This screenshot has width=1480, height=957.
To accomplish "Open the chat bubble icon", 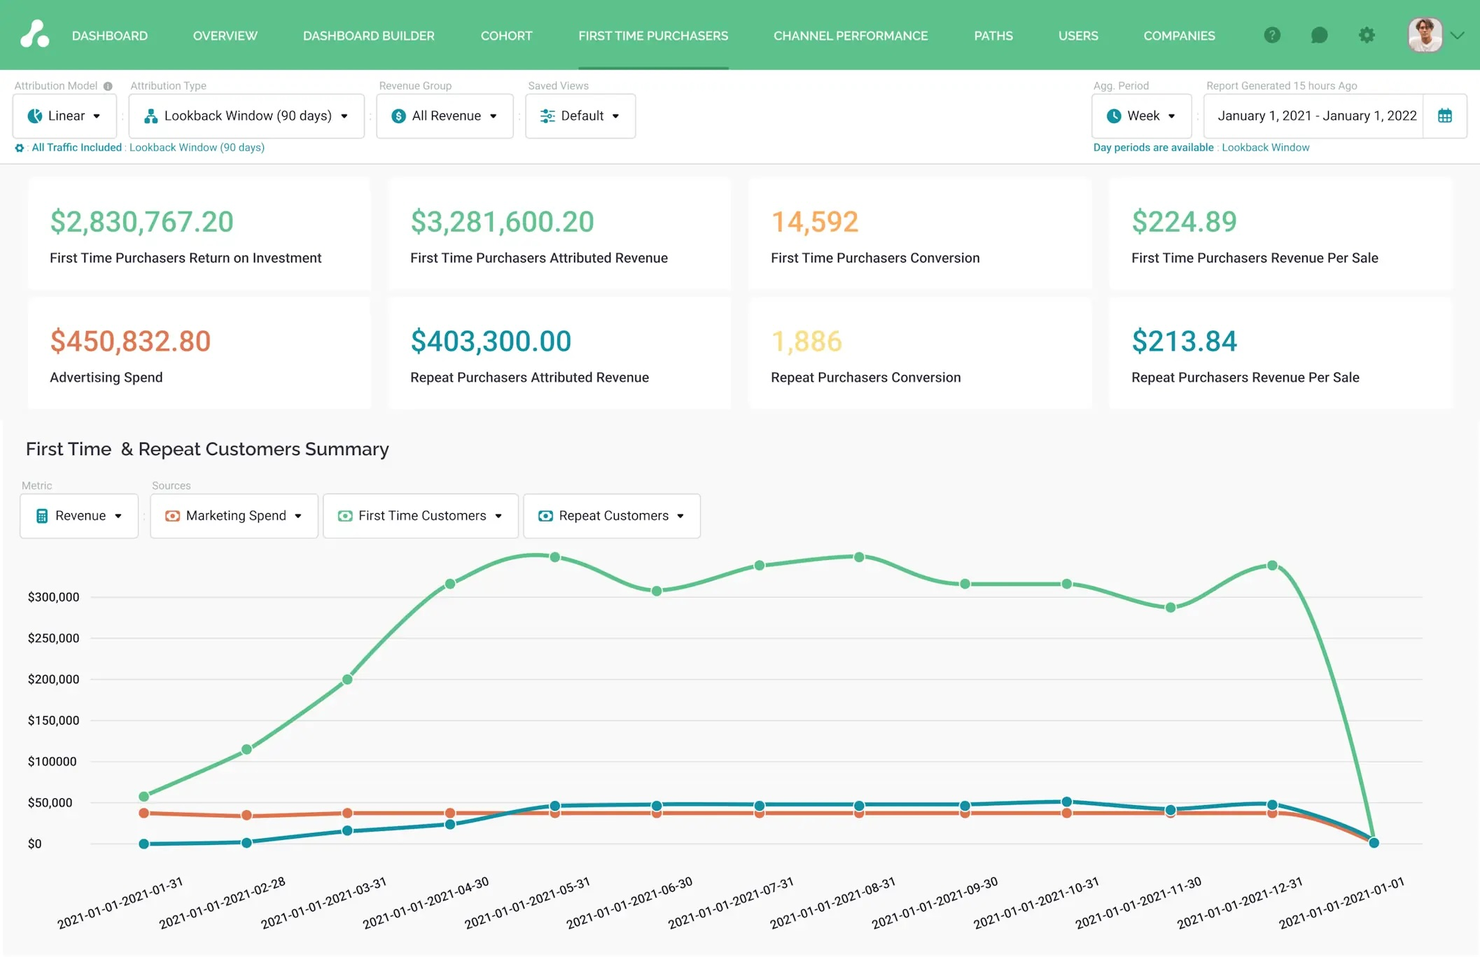I will 1319,35.
